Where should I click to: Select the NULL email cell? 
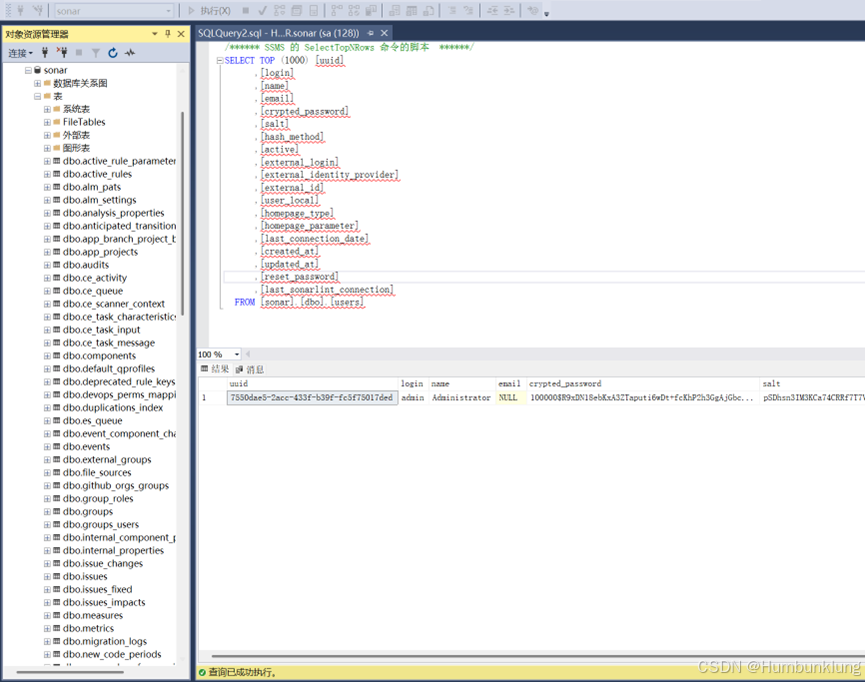511,397
